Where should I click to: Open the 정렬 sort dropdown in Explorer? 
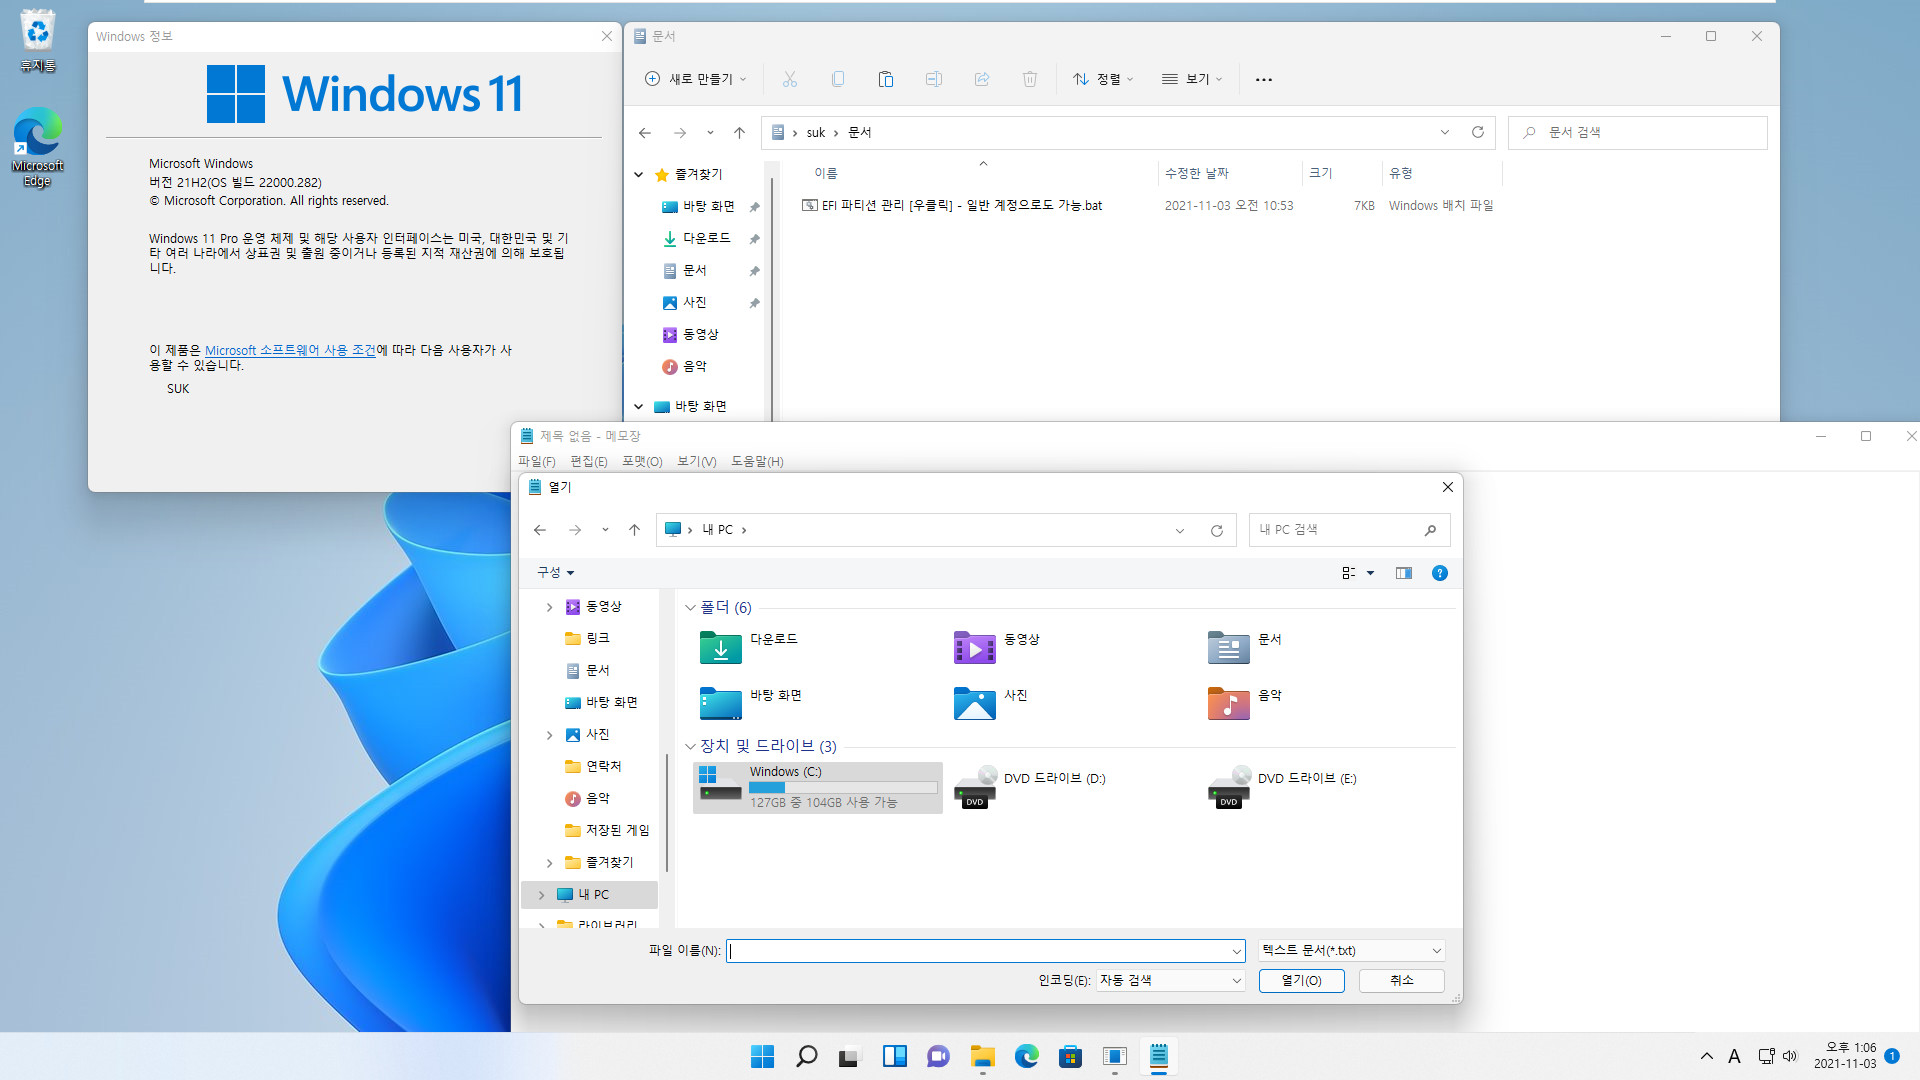coord(1103,79)
